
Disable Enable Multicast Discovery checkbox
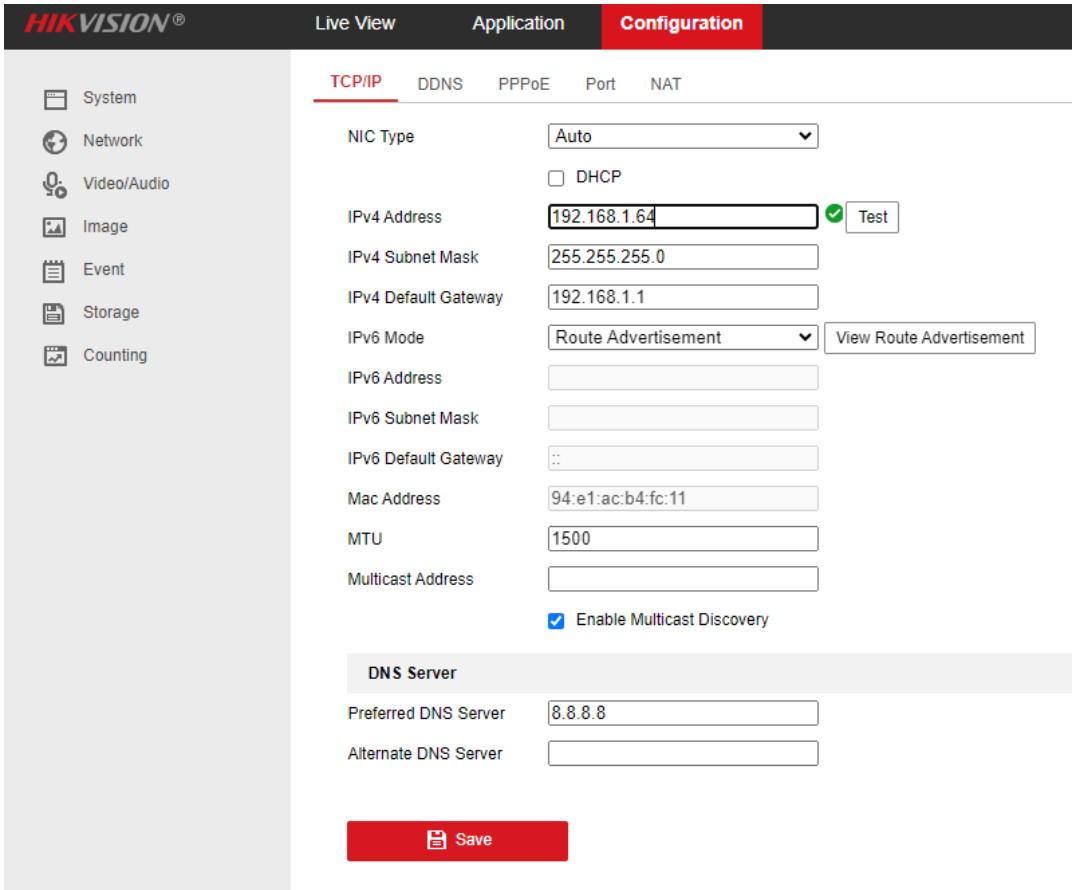click(x=557, y=621)
